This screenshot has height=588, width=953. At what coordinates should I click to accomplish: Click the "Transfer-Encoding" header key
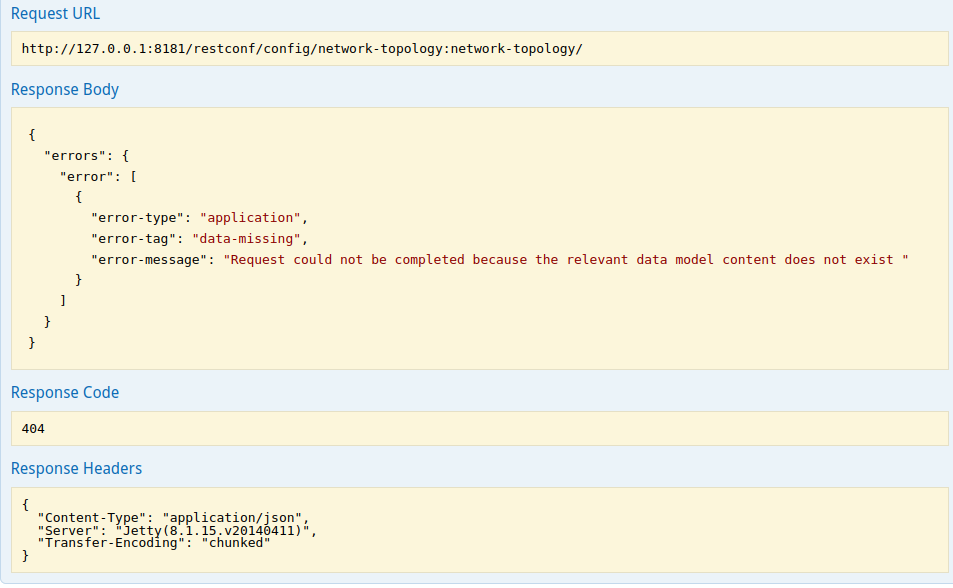click(x=111, y=542)
